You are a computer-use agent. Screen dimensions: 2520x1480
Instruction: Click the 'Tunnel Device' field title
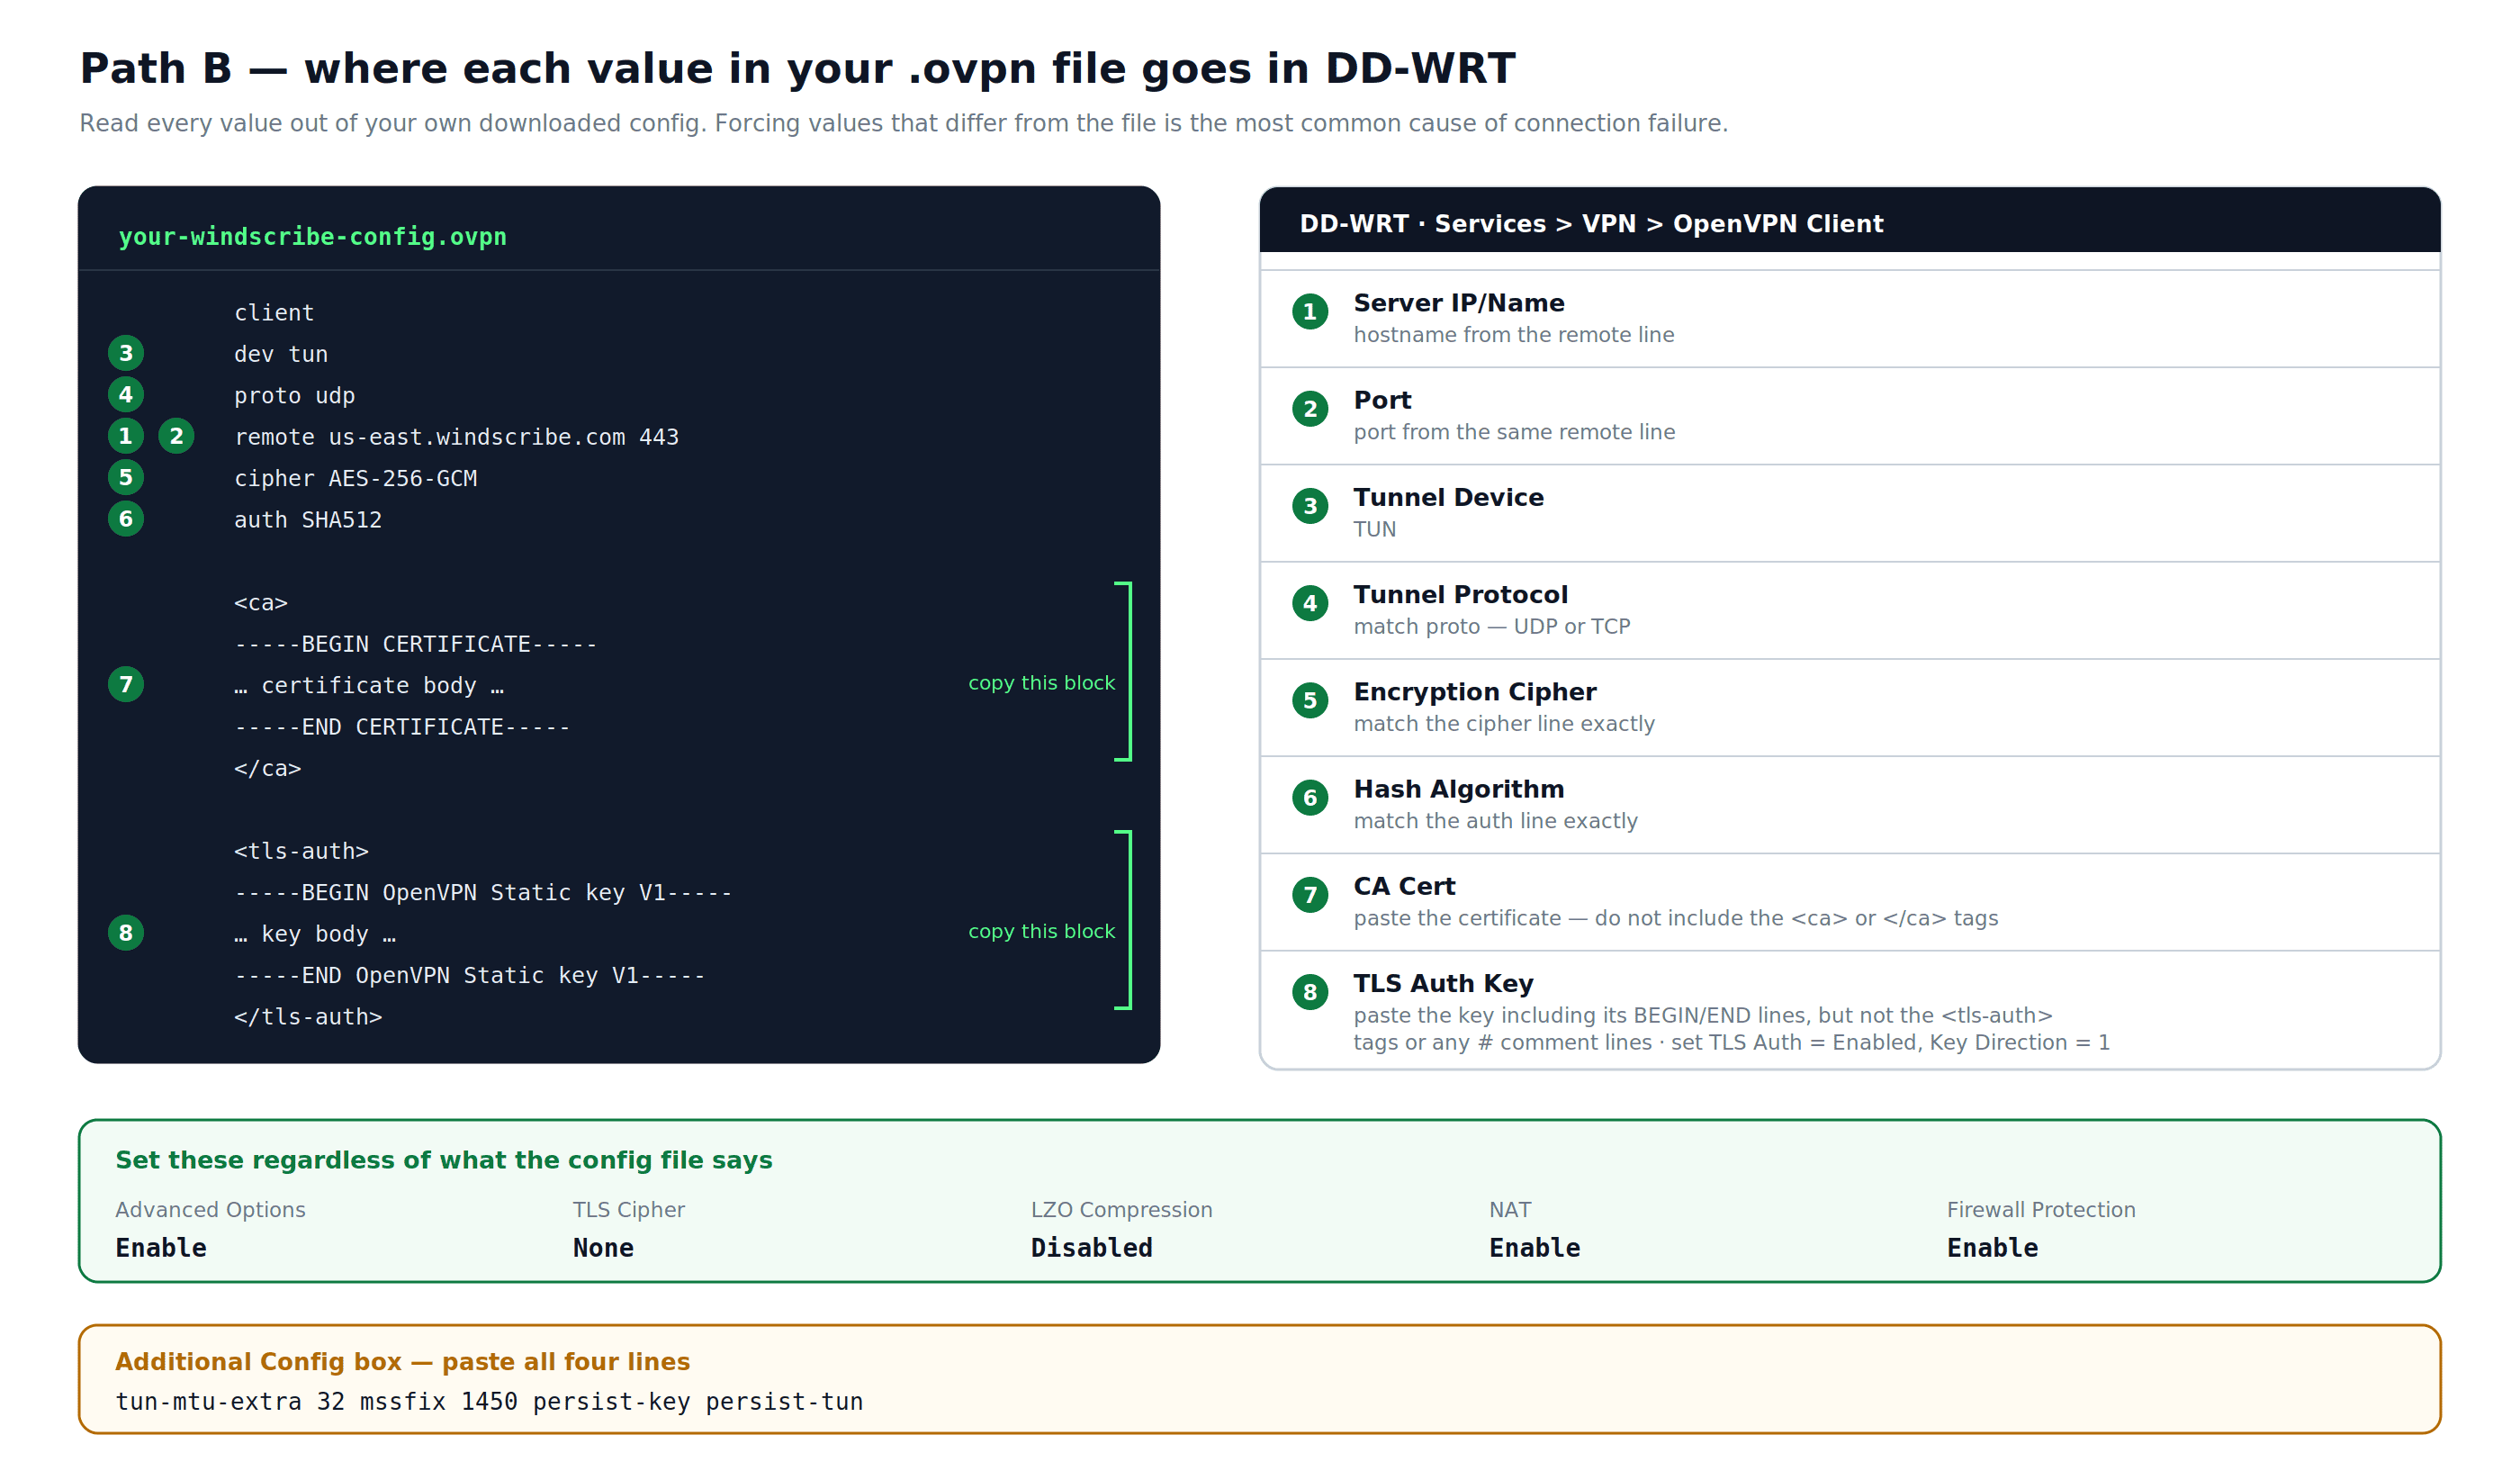tap(1448, 497)
